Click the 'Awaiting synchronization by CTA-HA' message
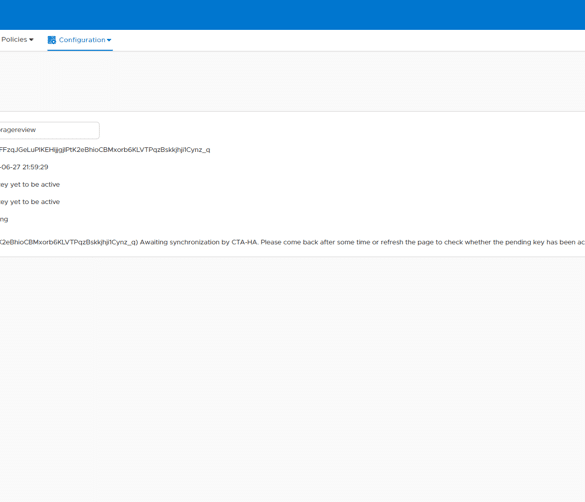This screenshot has width=585, height=502. (x=292, y=242)
